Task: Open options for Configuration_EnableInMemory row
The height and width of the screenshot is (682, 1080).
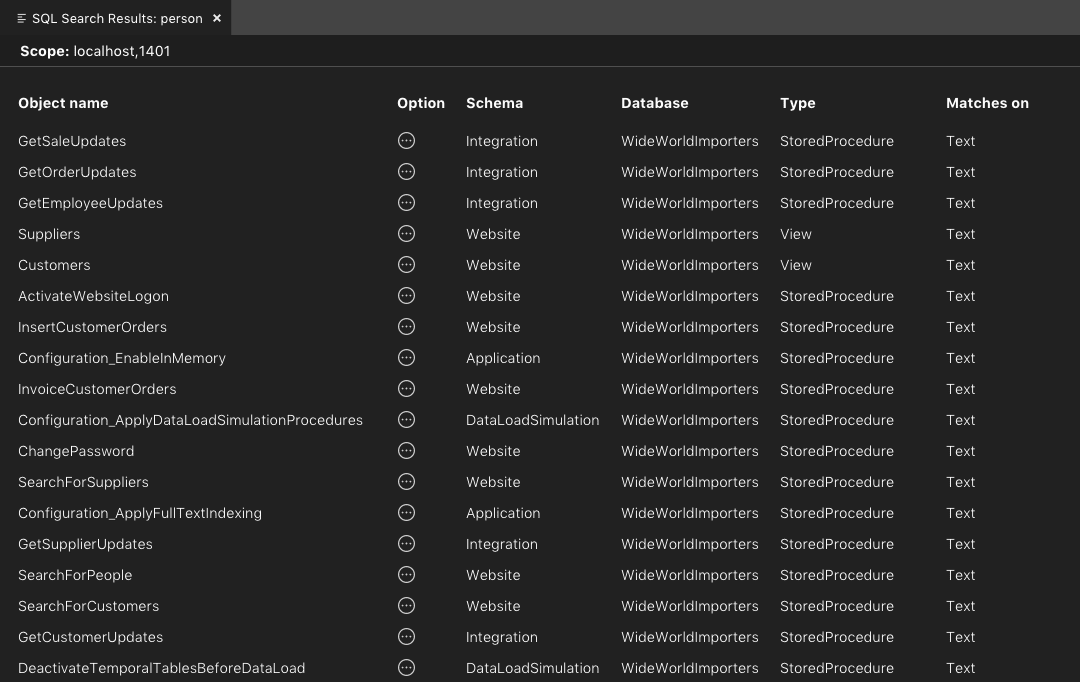Action: tap(406, 358)
